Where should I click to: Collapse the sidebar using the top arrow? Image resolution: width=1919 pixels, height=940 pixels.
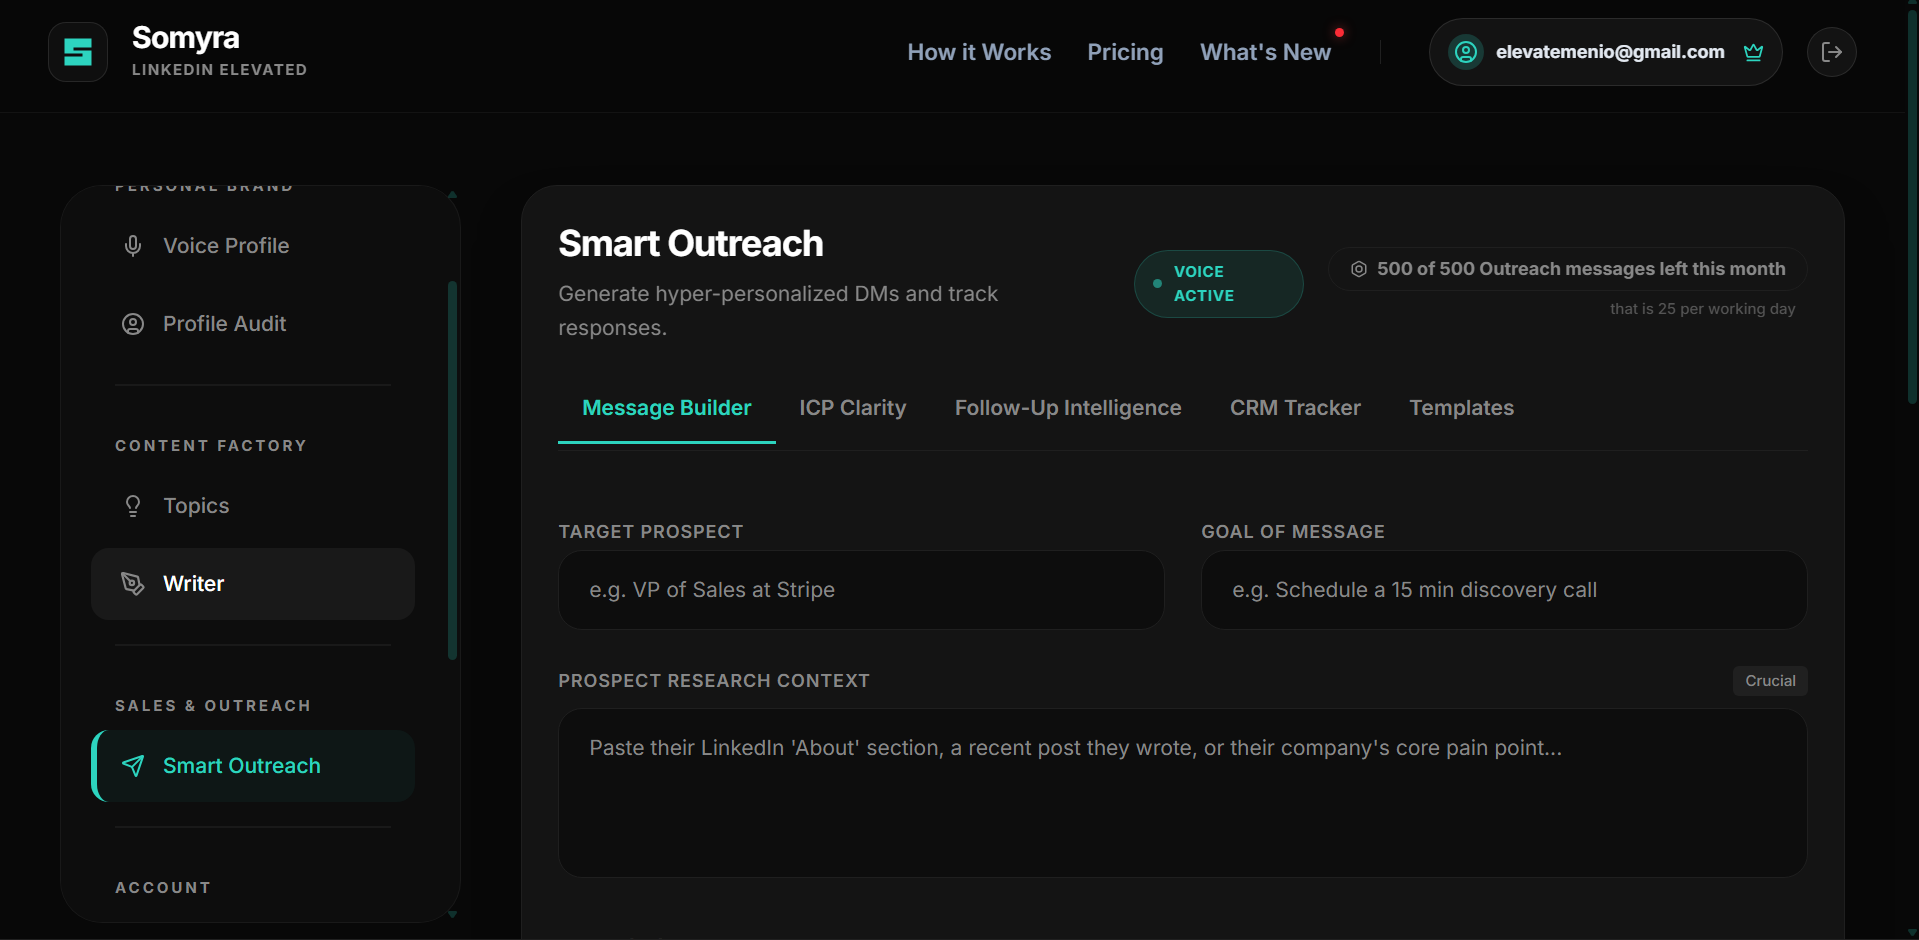point(453,194)
